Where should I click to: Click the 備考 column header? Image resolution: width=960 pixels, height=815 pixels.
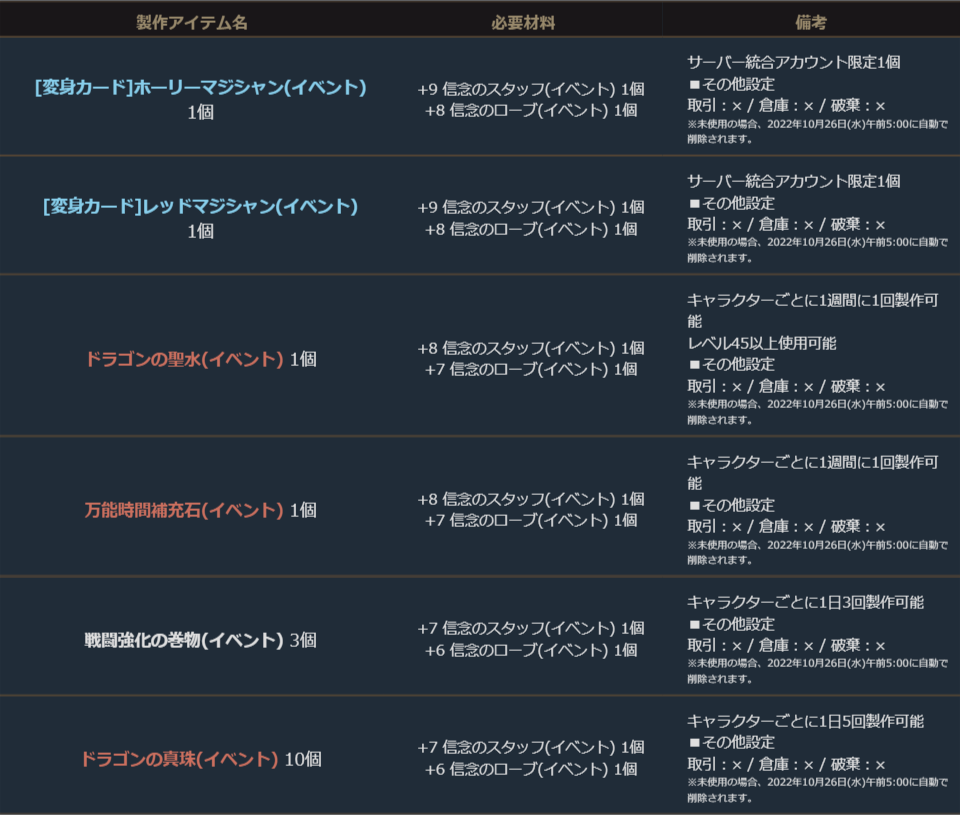[x=811, y=22]
